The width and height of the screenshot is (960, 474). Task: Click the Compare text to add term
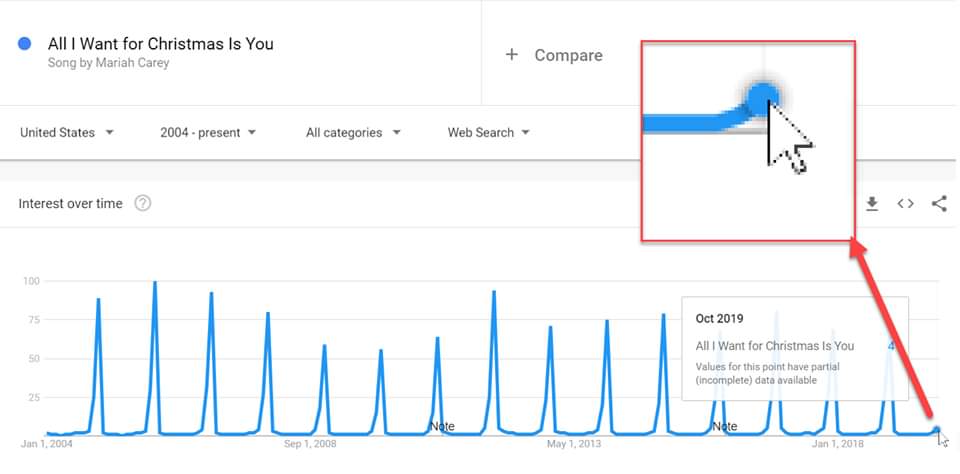[568, 55]
